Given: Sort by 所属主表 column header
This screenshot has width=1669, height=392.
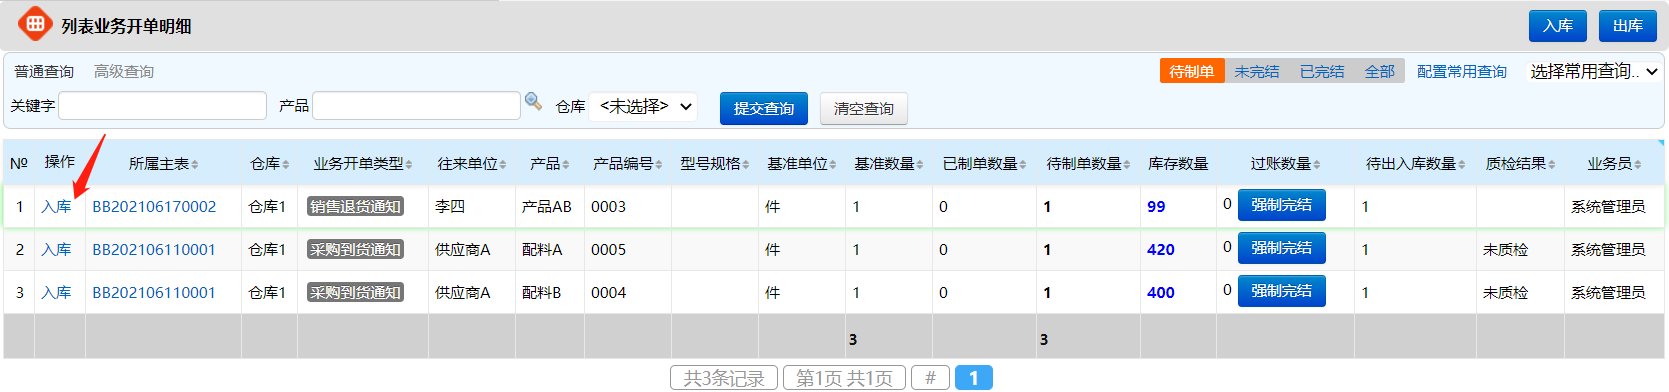Looking at the screenshot, I should [x=163, y=163].
